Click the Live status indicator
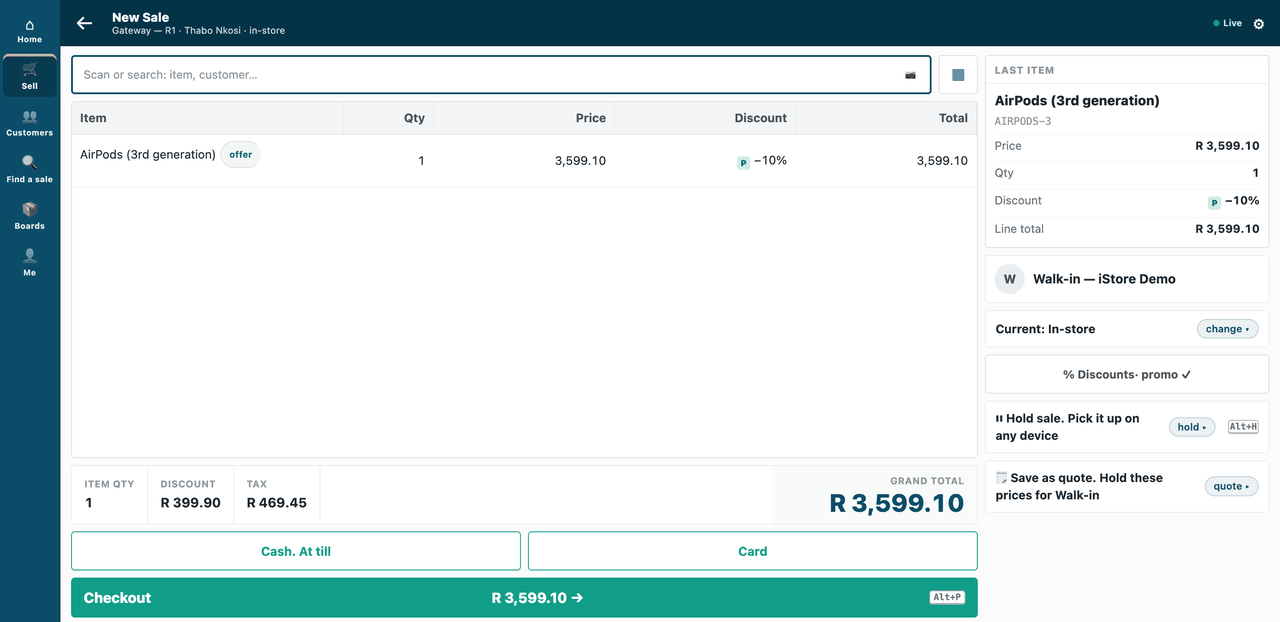 (x=1227, y=23)
